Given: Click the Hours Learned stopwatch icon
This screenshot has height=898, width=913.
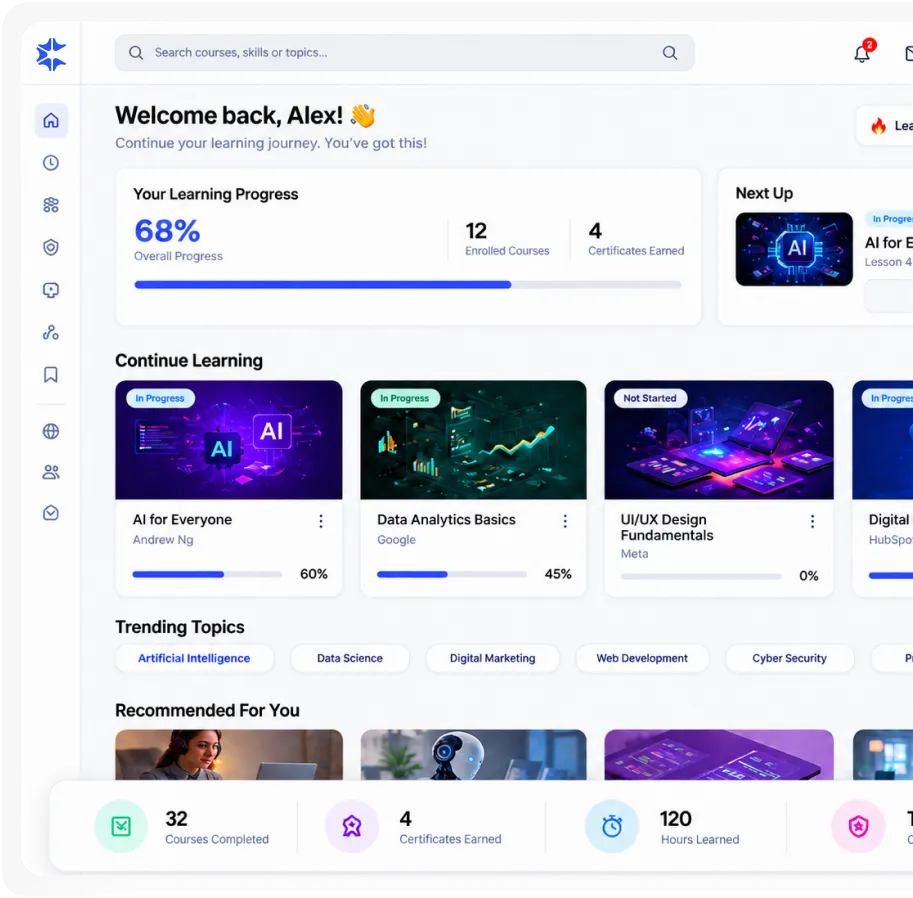Looking at the screenshot, I should [612, 826].
